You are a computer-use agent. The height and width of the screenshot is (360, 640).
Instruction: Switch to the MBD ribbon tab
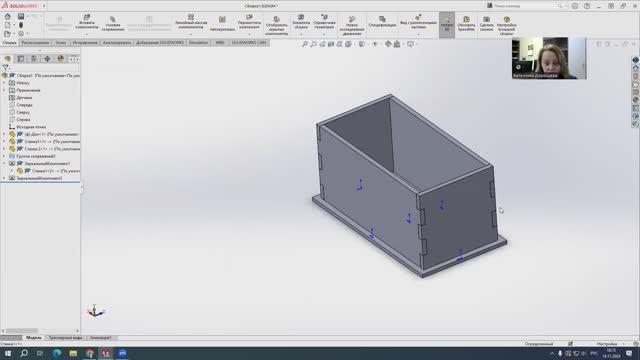[x=220, y=42]
